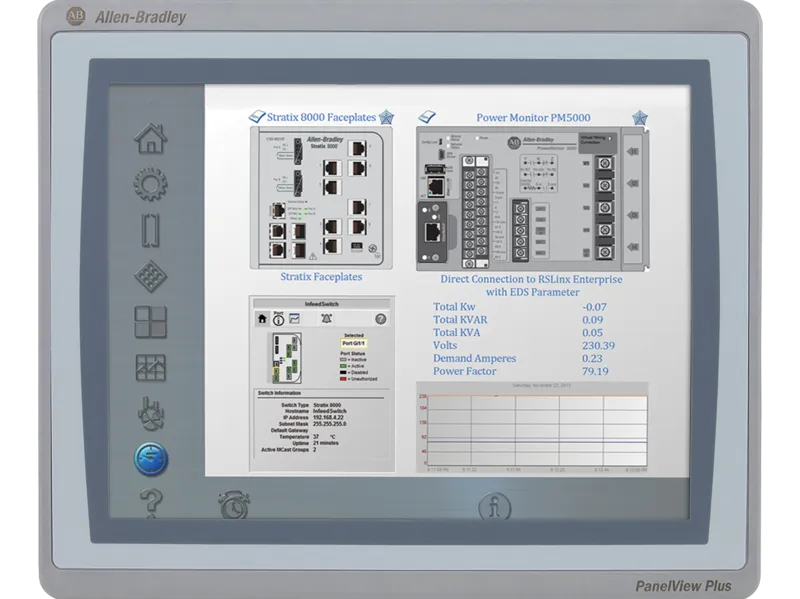The height and width of the screenshot is (599, 800).
Task: Click the Total Kw value -0.07
Action: point(594,307)
